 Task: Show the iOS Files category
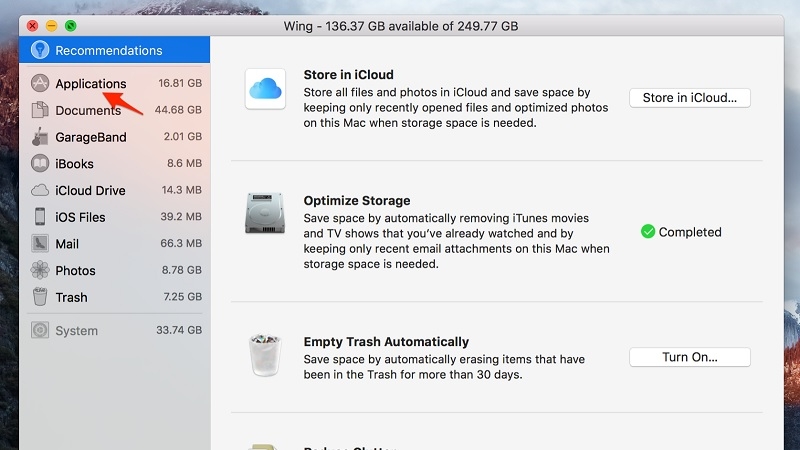click(115, 217)
